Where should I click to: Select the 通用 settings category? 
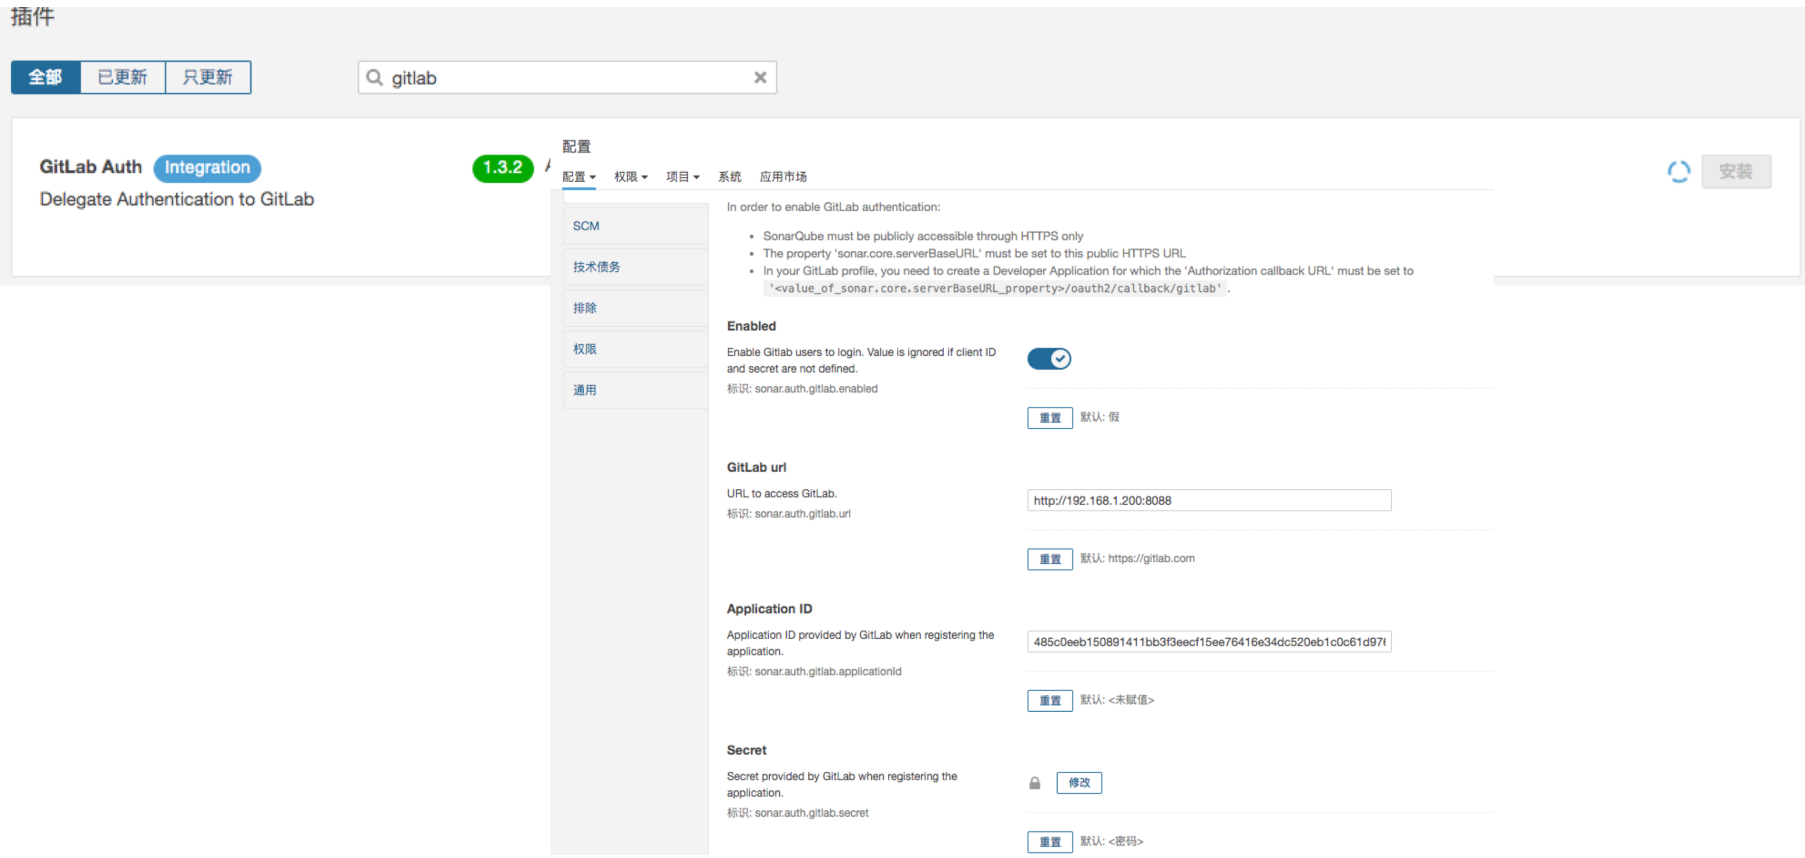(635, 390)
